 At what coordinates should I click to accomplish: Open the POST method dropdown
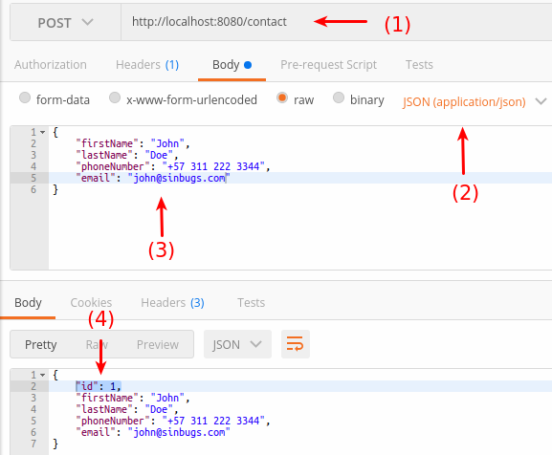(x=65, y=23)
